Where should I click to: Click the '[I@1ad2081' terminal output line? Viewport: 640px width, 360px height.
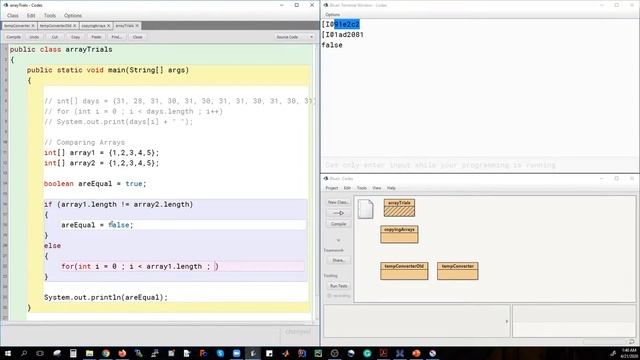click(342, 35)
